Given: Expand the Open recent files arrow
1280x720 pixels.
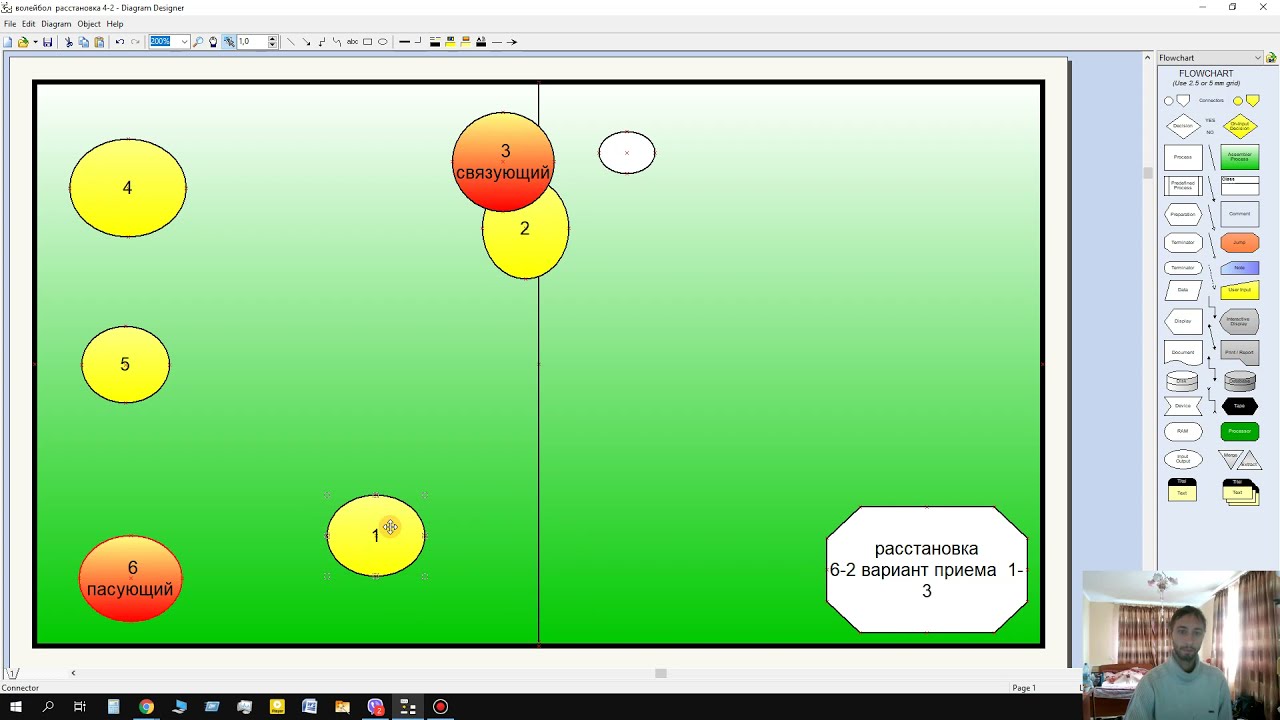Looking at the screenshot, I should [35, 42].
